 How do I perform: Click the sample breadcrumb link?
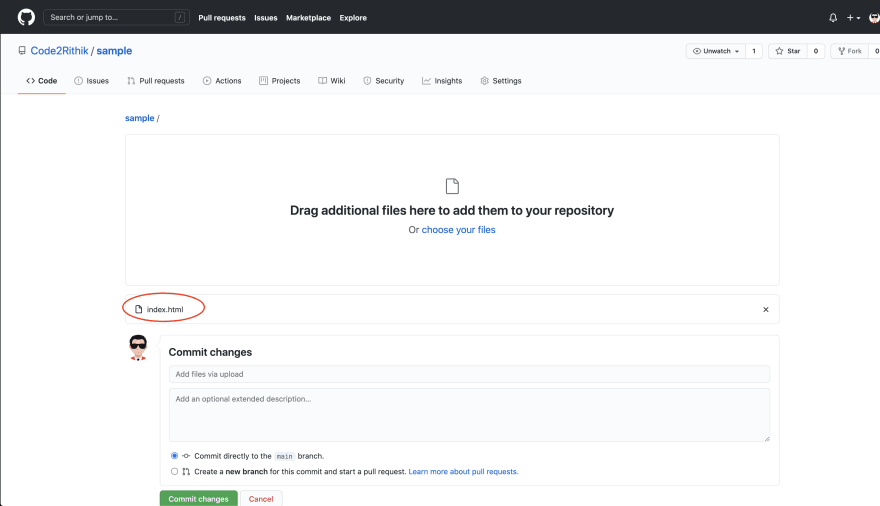(140, 118)
